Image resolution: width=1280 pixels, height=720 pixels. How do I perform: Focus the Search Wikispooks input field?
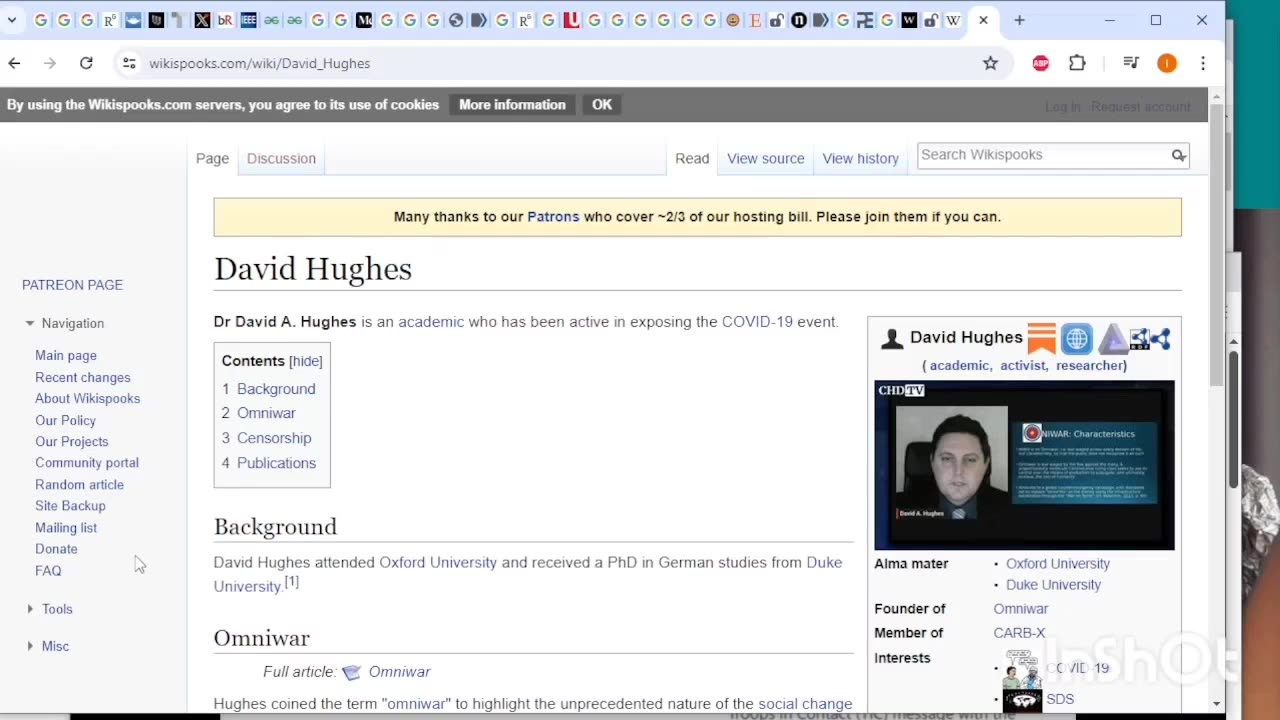point(1043,155)
